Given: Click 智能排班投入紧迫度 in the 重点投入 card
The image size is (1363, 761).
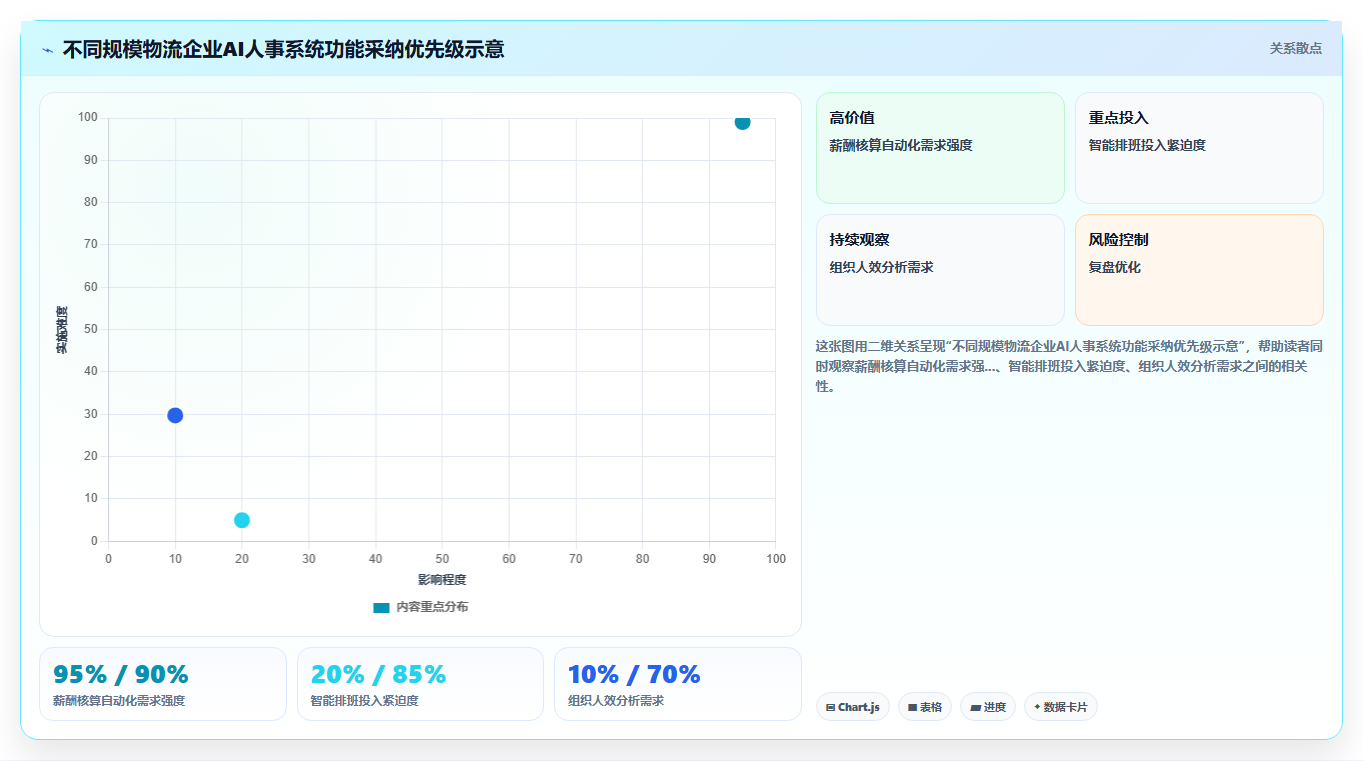Looking at the screenshot, I should (x=1147, y=145).
